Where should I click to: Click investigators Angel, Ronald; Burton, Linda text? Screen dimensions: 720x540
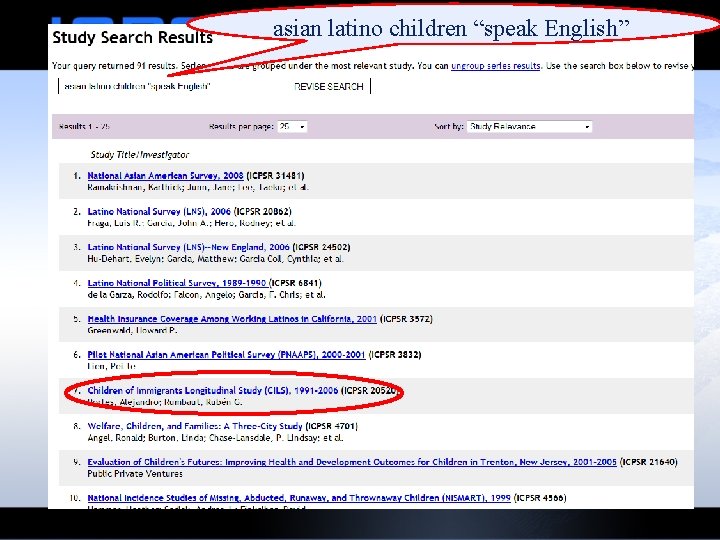215,438
